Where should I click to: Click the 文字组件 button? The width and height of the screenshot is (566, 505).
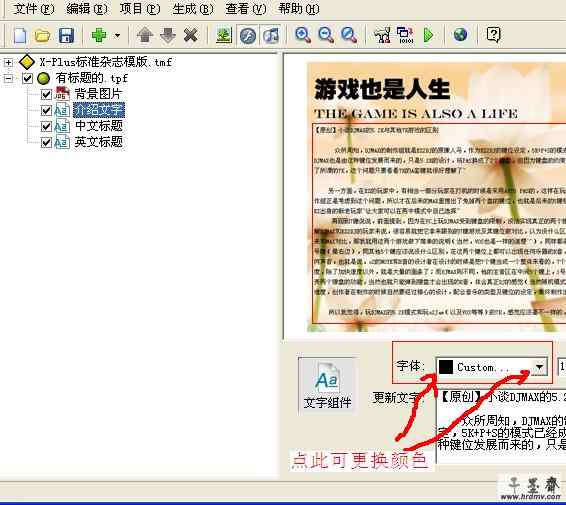(x=327, y=386)
